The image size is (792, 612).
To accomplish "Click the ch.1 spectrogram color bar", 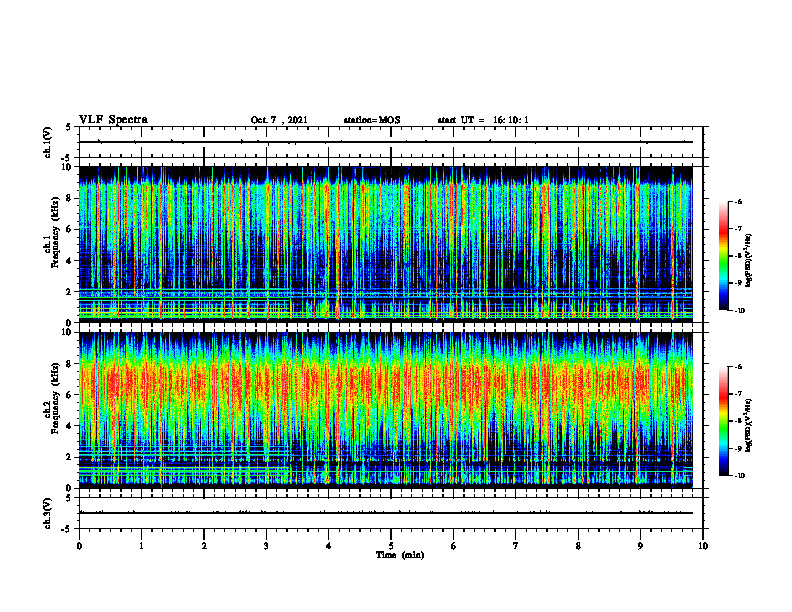I will click(723, 256).
